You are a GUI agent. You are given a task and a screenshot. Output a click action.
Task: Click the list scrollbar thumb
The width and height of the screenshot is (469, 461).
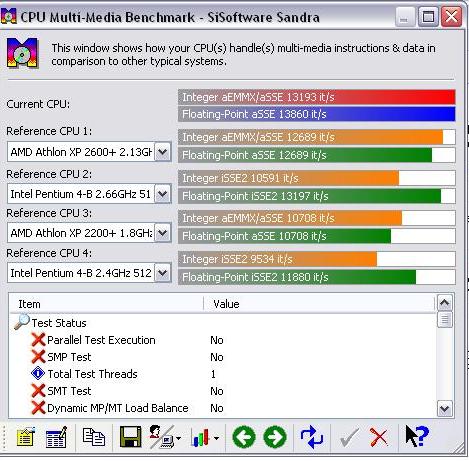(445, 320)
